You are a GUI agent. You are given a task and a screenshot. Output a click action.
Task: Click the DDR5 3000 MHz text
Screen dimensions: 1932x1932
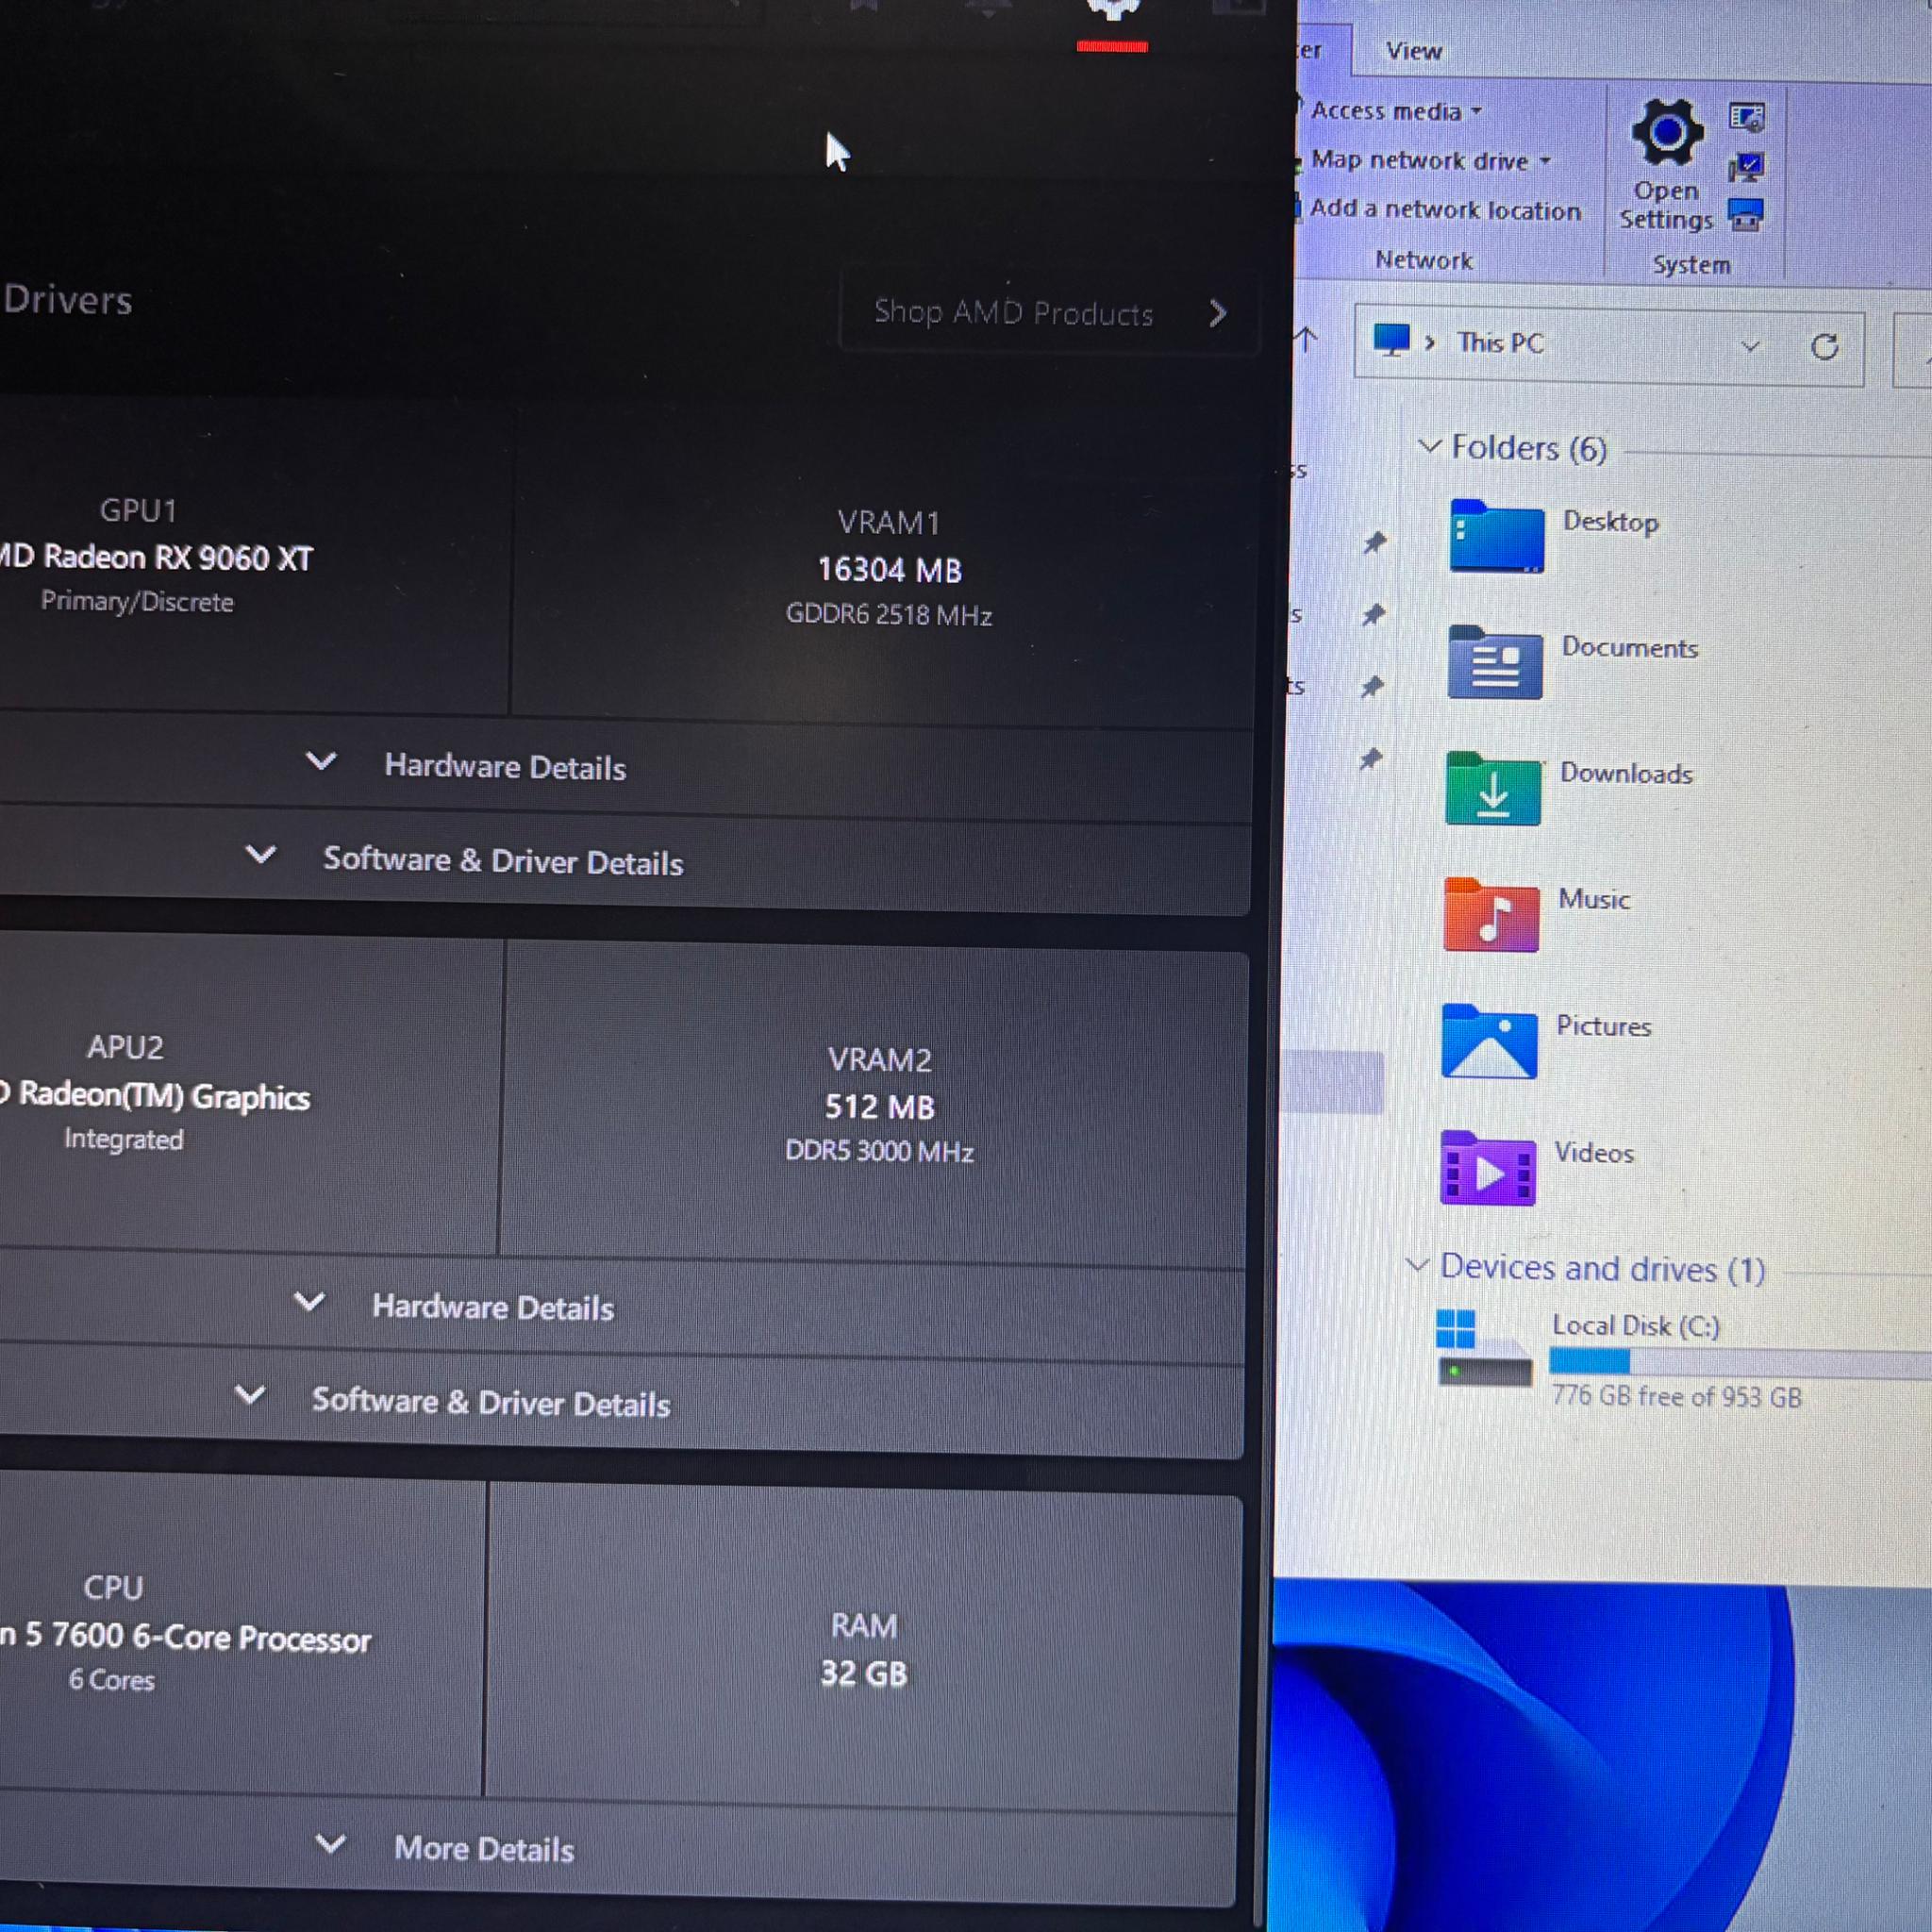click(879, 1151)
